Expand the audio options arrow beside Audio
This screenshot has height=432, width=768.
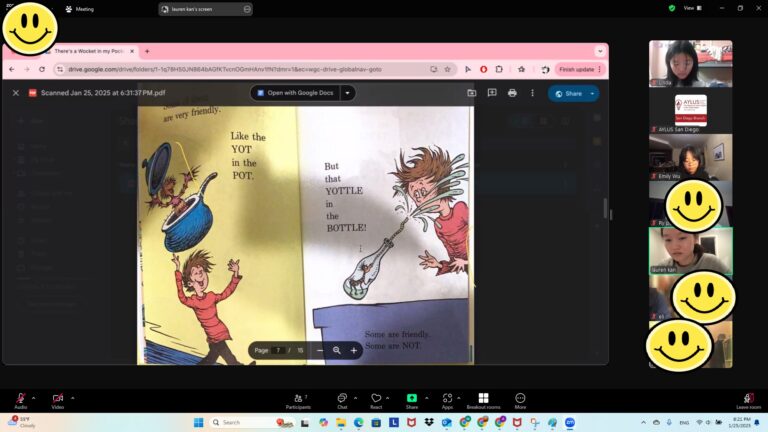[x=33, y=398]
